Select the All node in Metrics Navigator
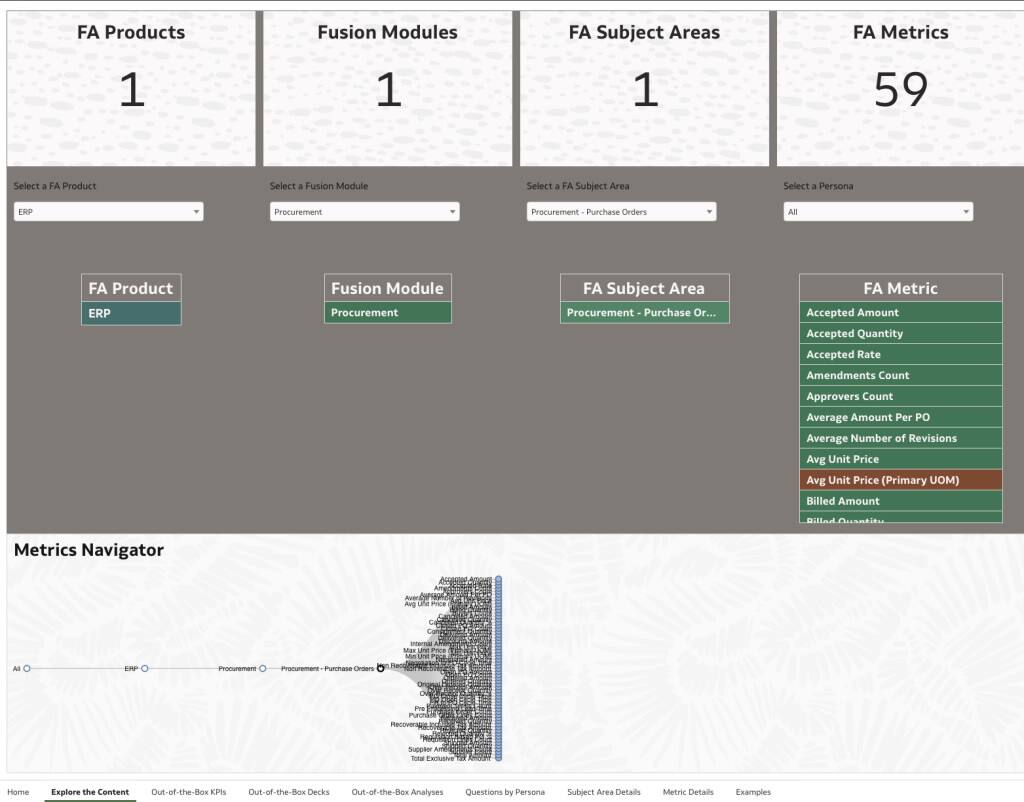 [26, 667]
